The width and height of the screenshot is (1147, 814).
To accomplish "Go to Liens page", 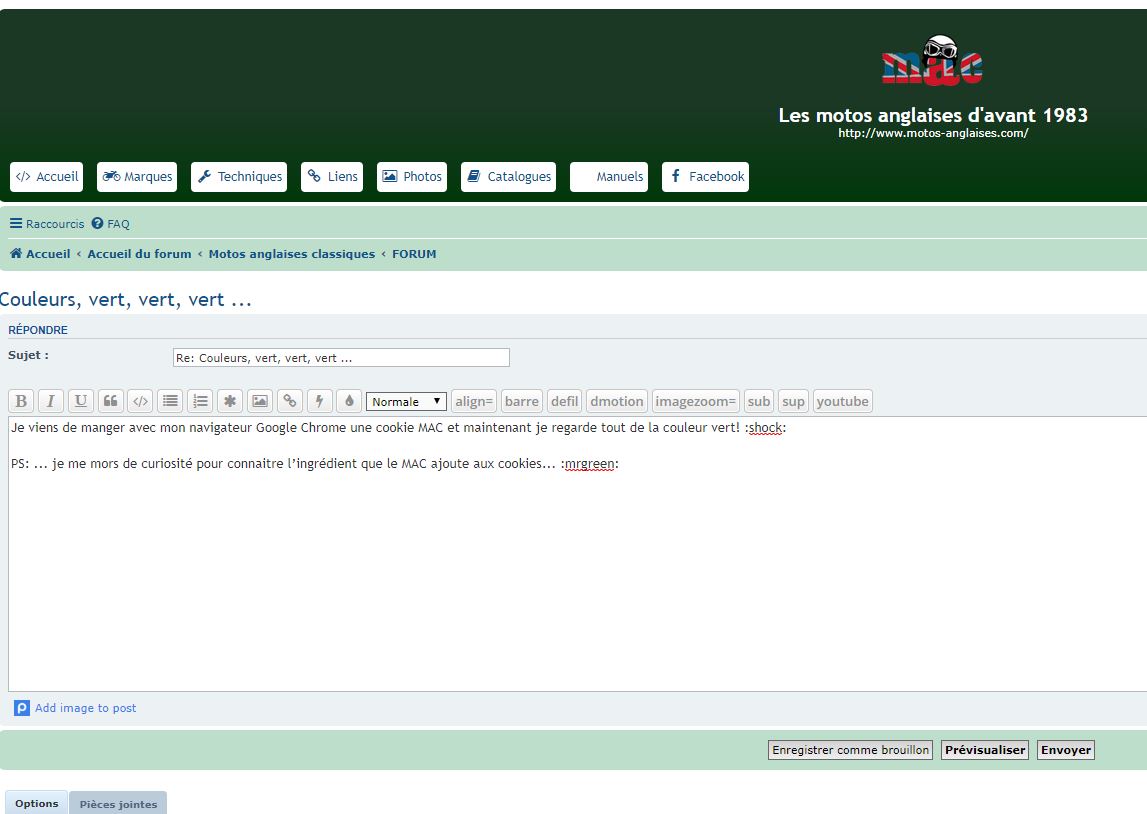I will point(332,177).
